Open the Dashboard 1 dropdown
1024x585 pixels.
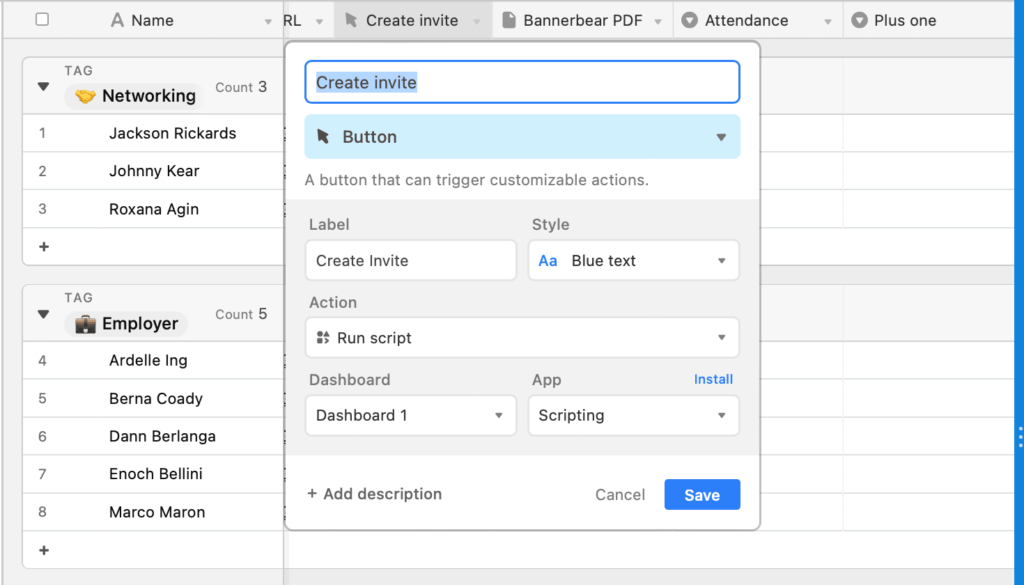(411, 415)
